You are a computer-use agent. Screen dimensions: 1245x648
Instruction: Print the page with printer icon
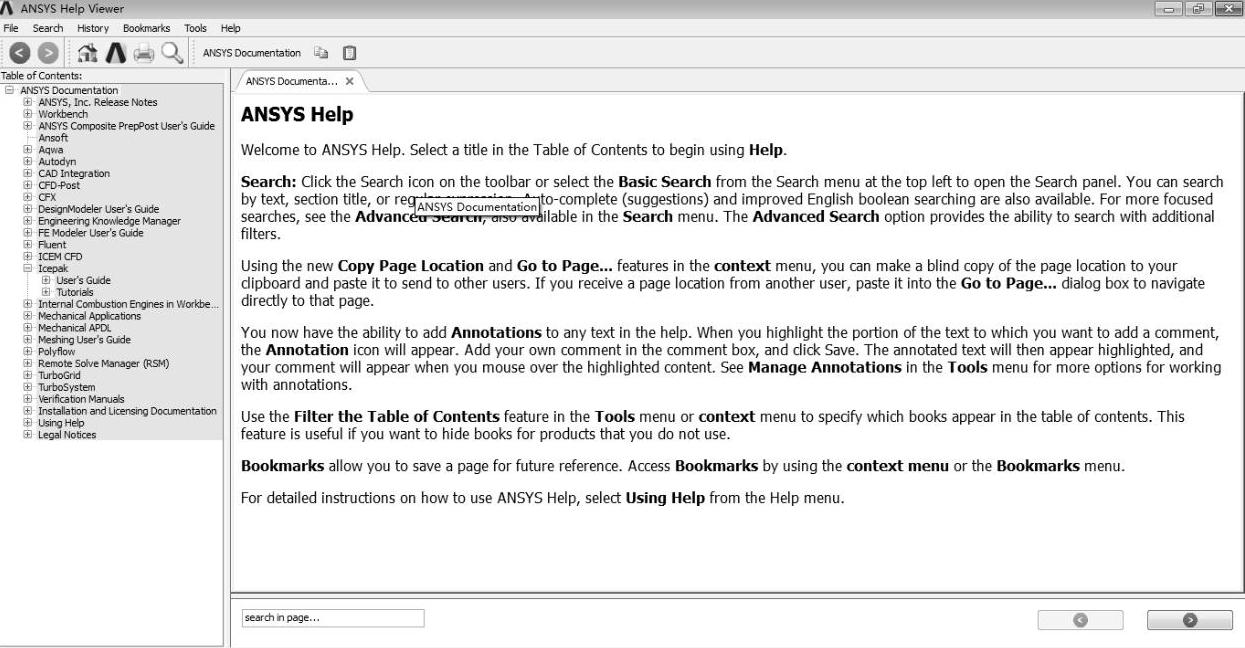(144, 52)
